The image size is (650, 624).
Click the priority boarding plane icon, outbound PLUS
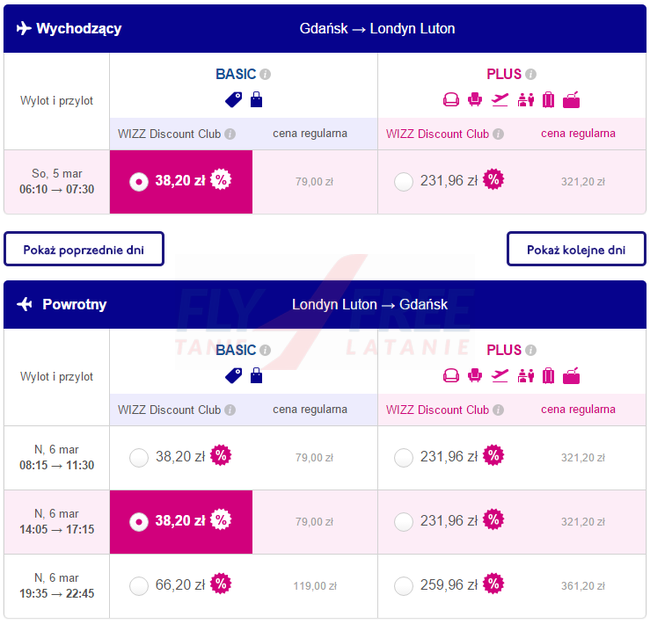click(500, 99)
